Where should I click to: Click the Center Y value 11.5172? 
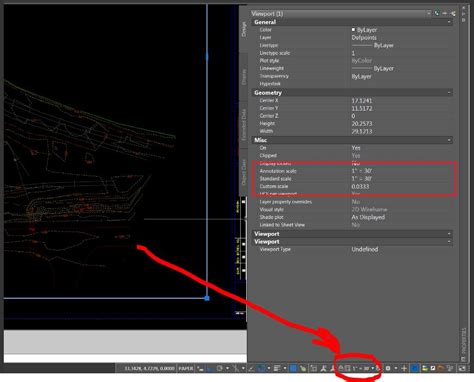pyautogui.click(x=362, y=108)
